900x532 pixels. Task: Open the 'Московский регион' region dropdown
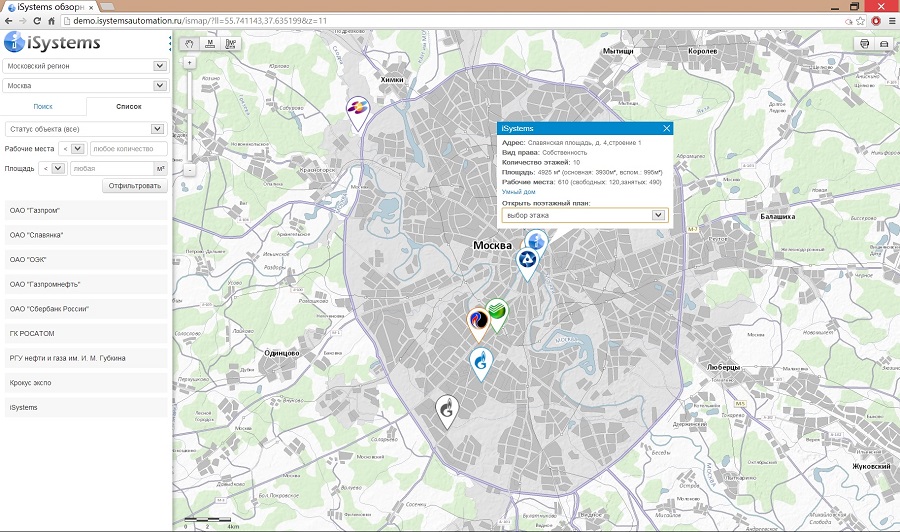[x=86, y=66]
